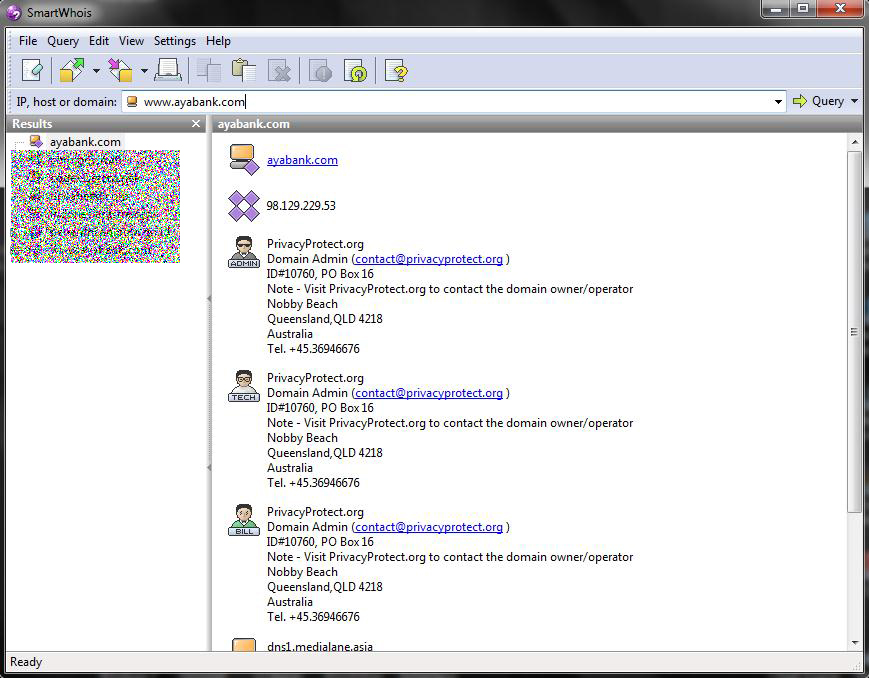Click the Help question-mark toolbar icon
Viewport: 869px width, 678px height.
396,71
